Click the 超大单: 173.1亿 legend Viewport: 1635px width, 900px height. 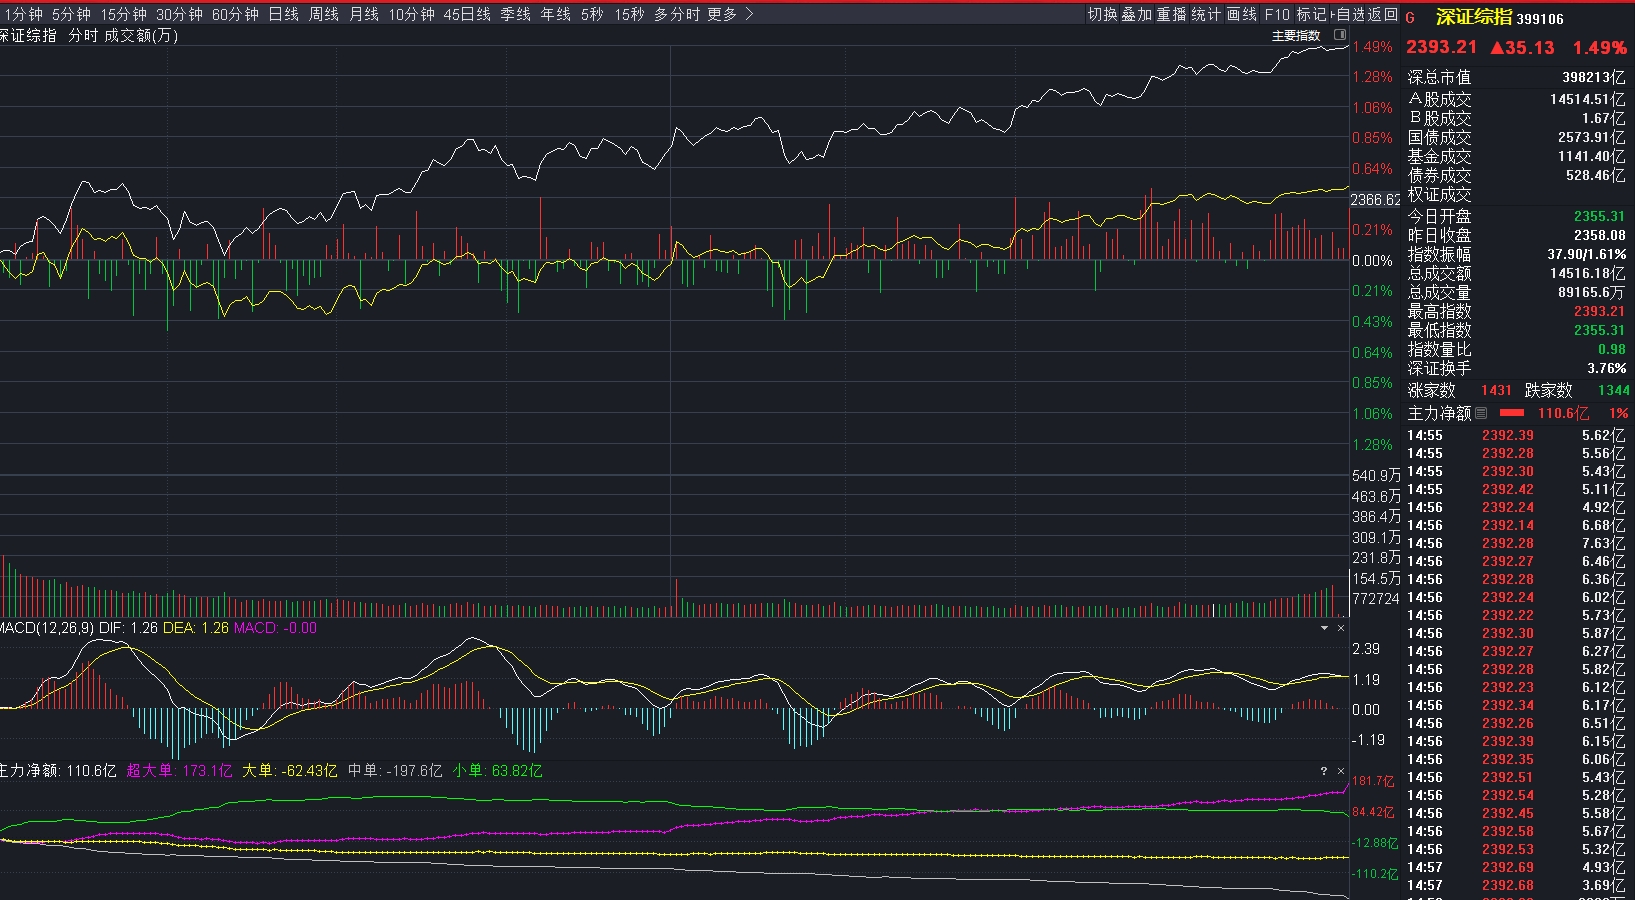click(179, 771)
